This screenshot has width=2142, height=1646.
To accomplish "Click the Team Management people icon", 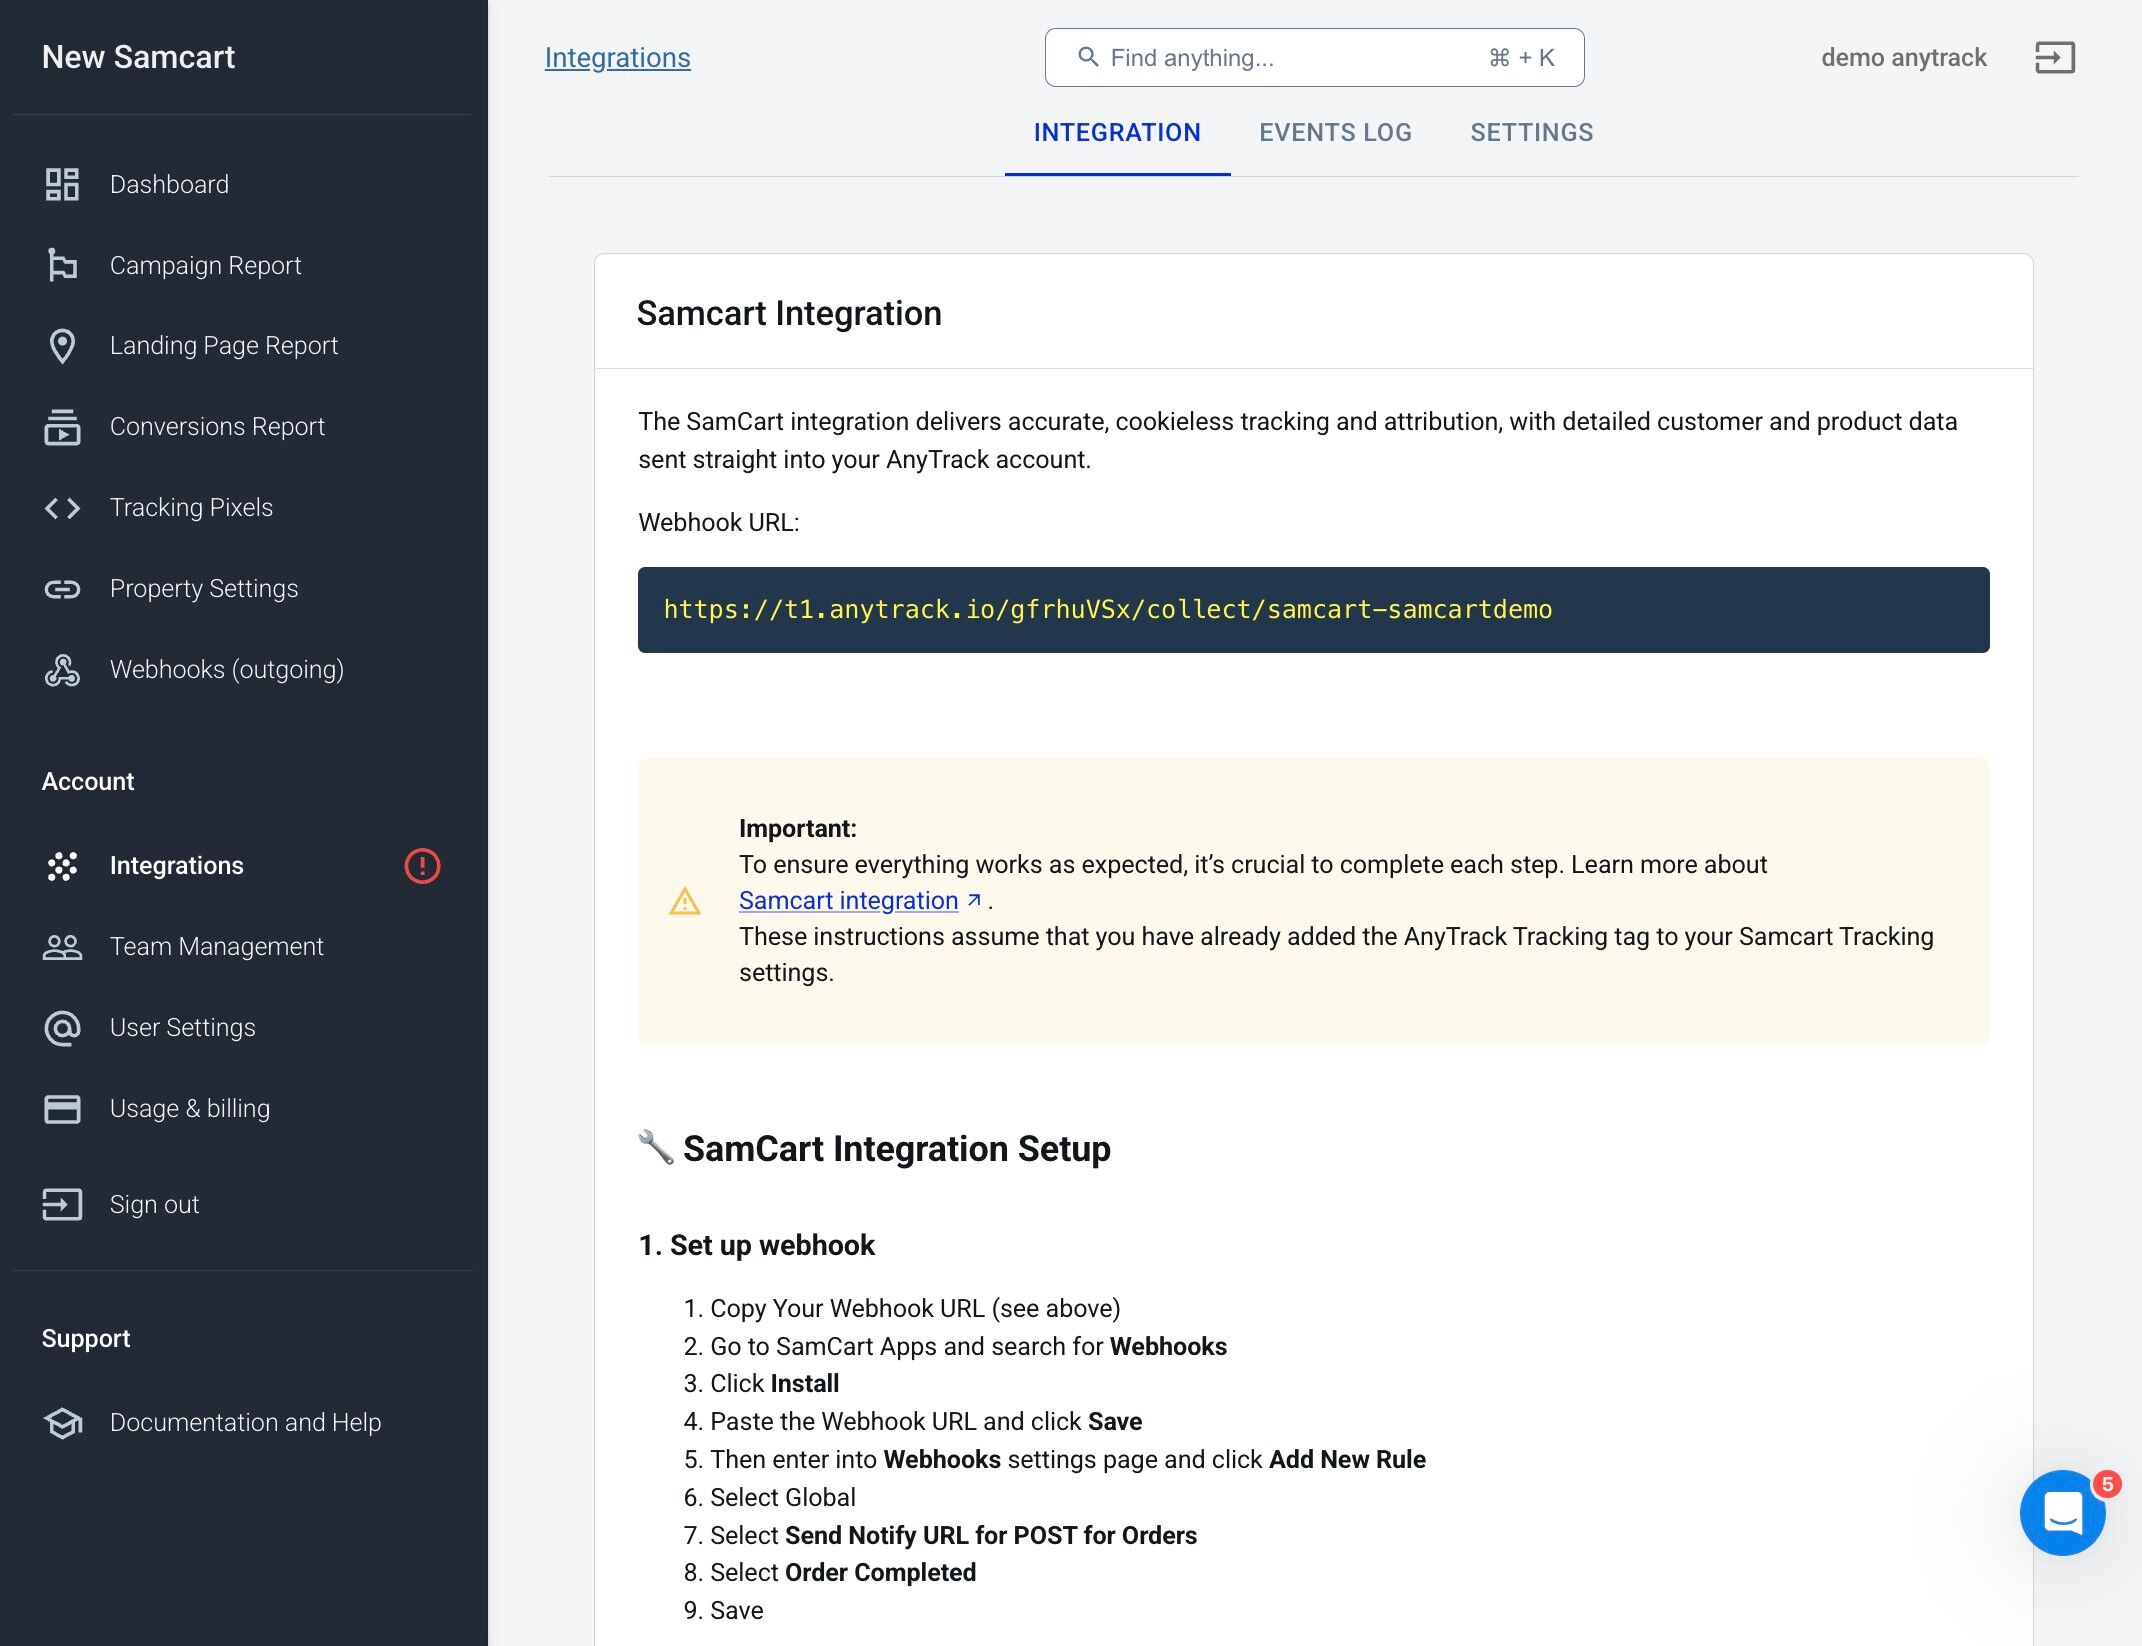I will (62, 947).
